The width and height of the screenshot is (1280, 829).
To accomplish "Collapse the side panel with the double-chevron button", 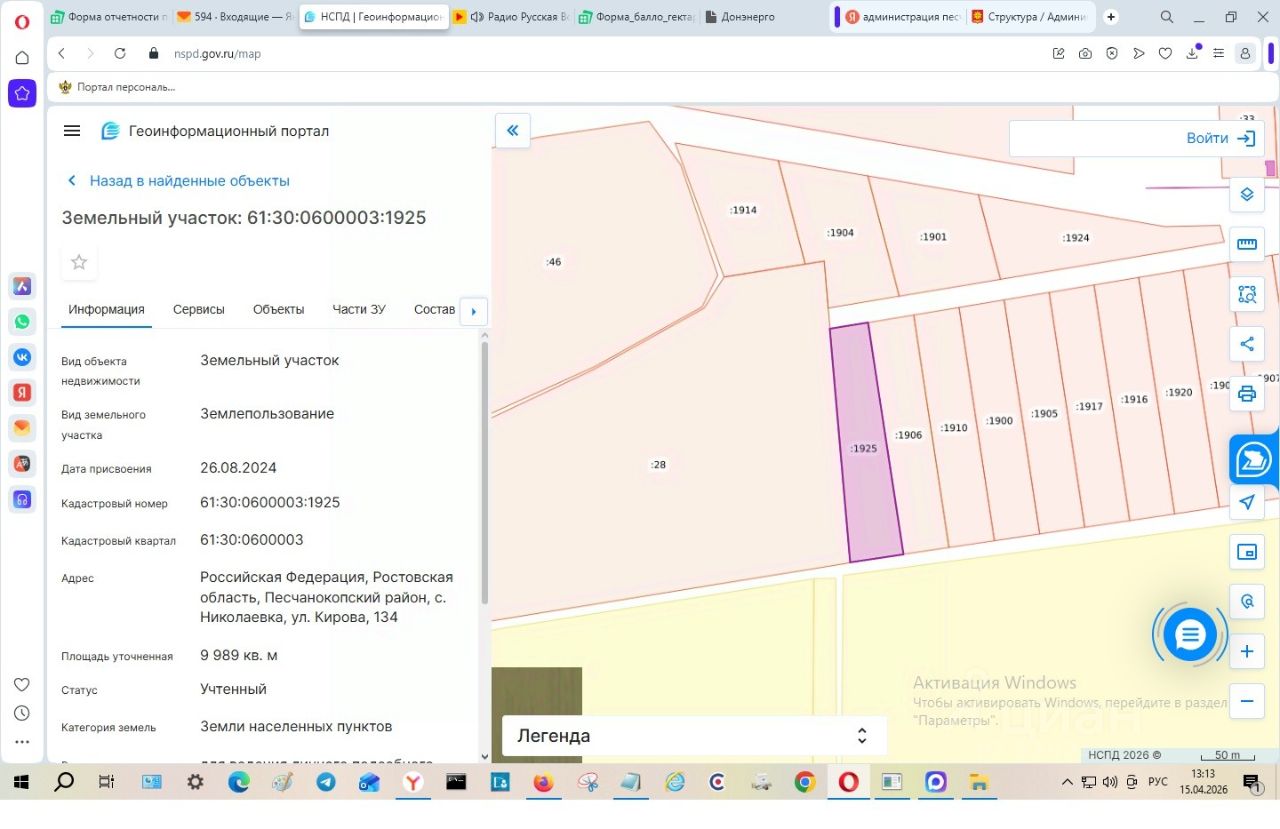I will (513, 130).
